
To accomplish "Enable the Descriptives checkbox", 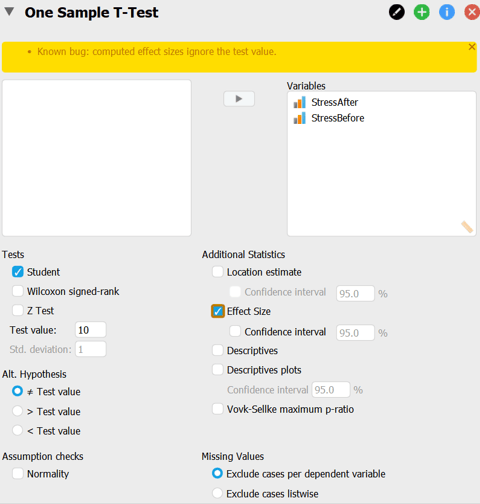I will click(218, 350).
